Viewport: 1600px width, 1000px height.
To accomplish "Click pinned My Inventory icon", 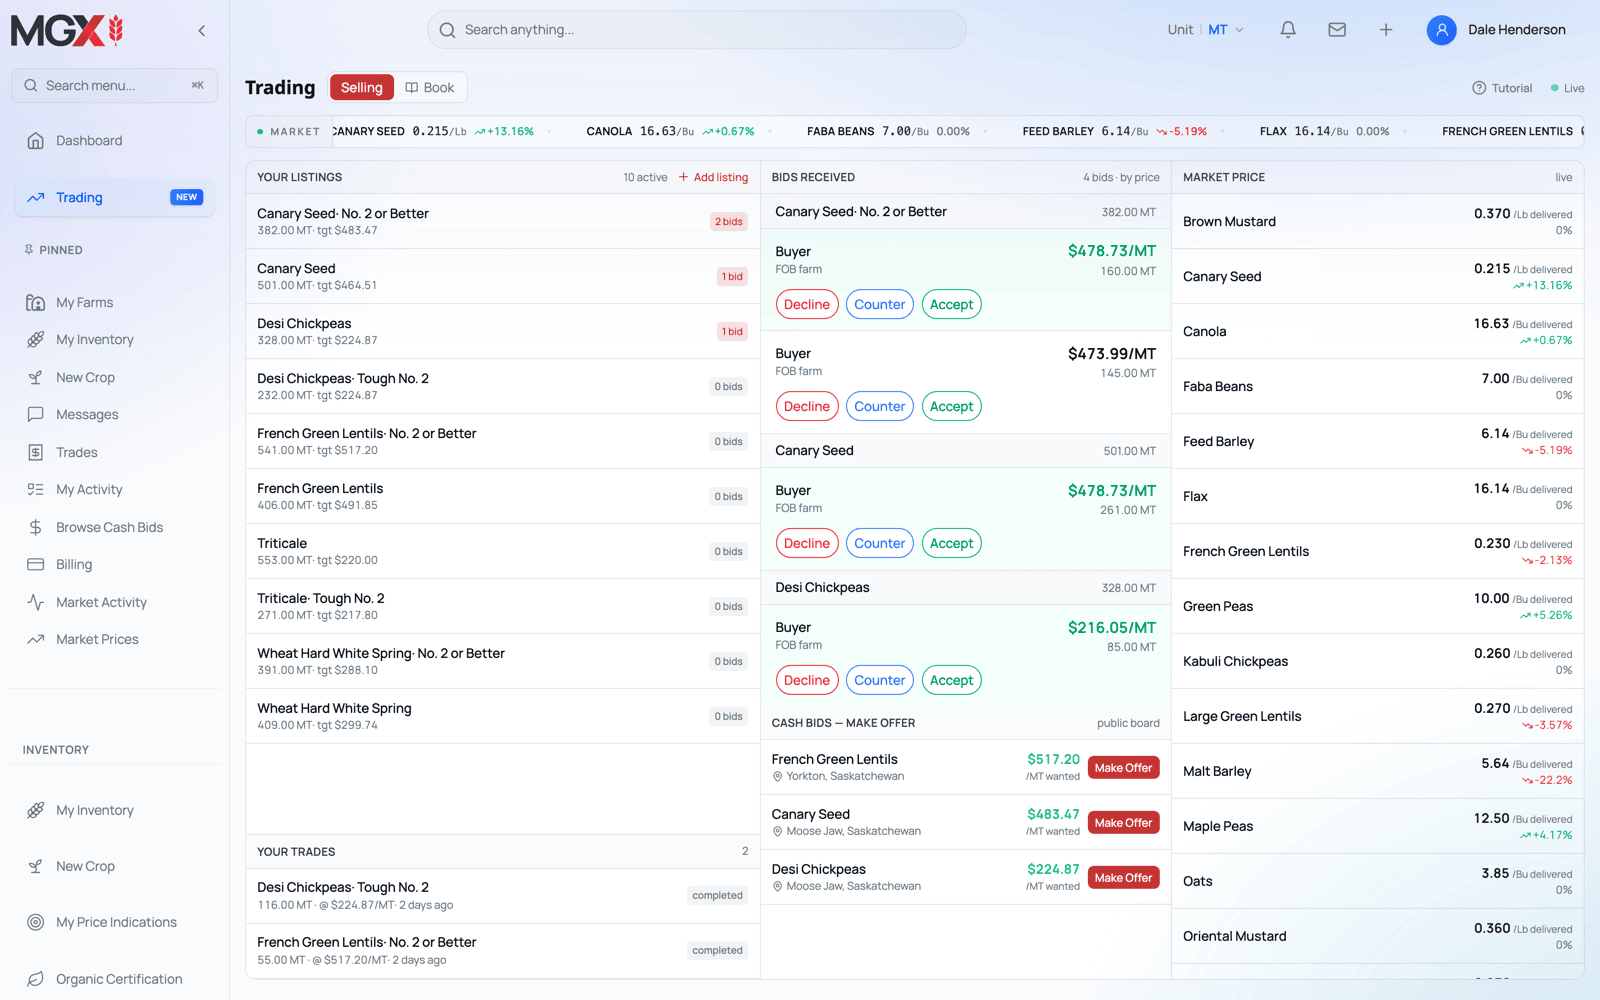I will 36,340.
